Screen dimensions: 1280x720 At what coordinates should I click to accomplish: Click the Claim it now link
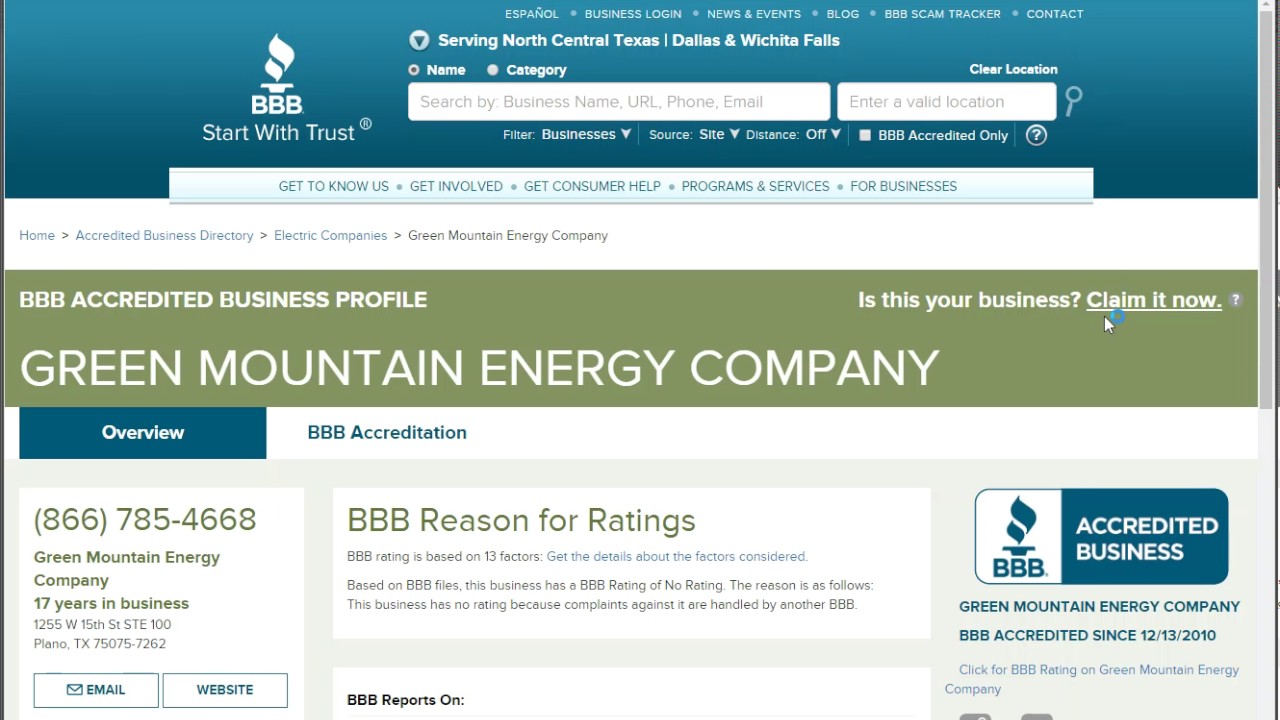1154,300
